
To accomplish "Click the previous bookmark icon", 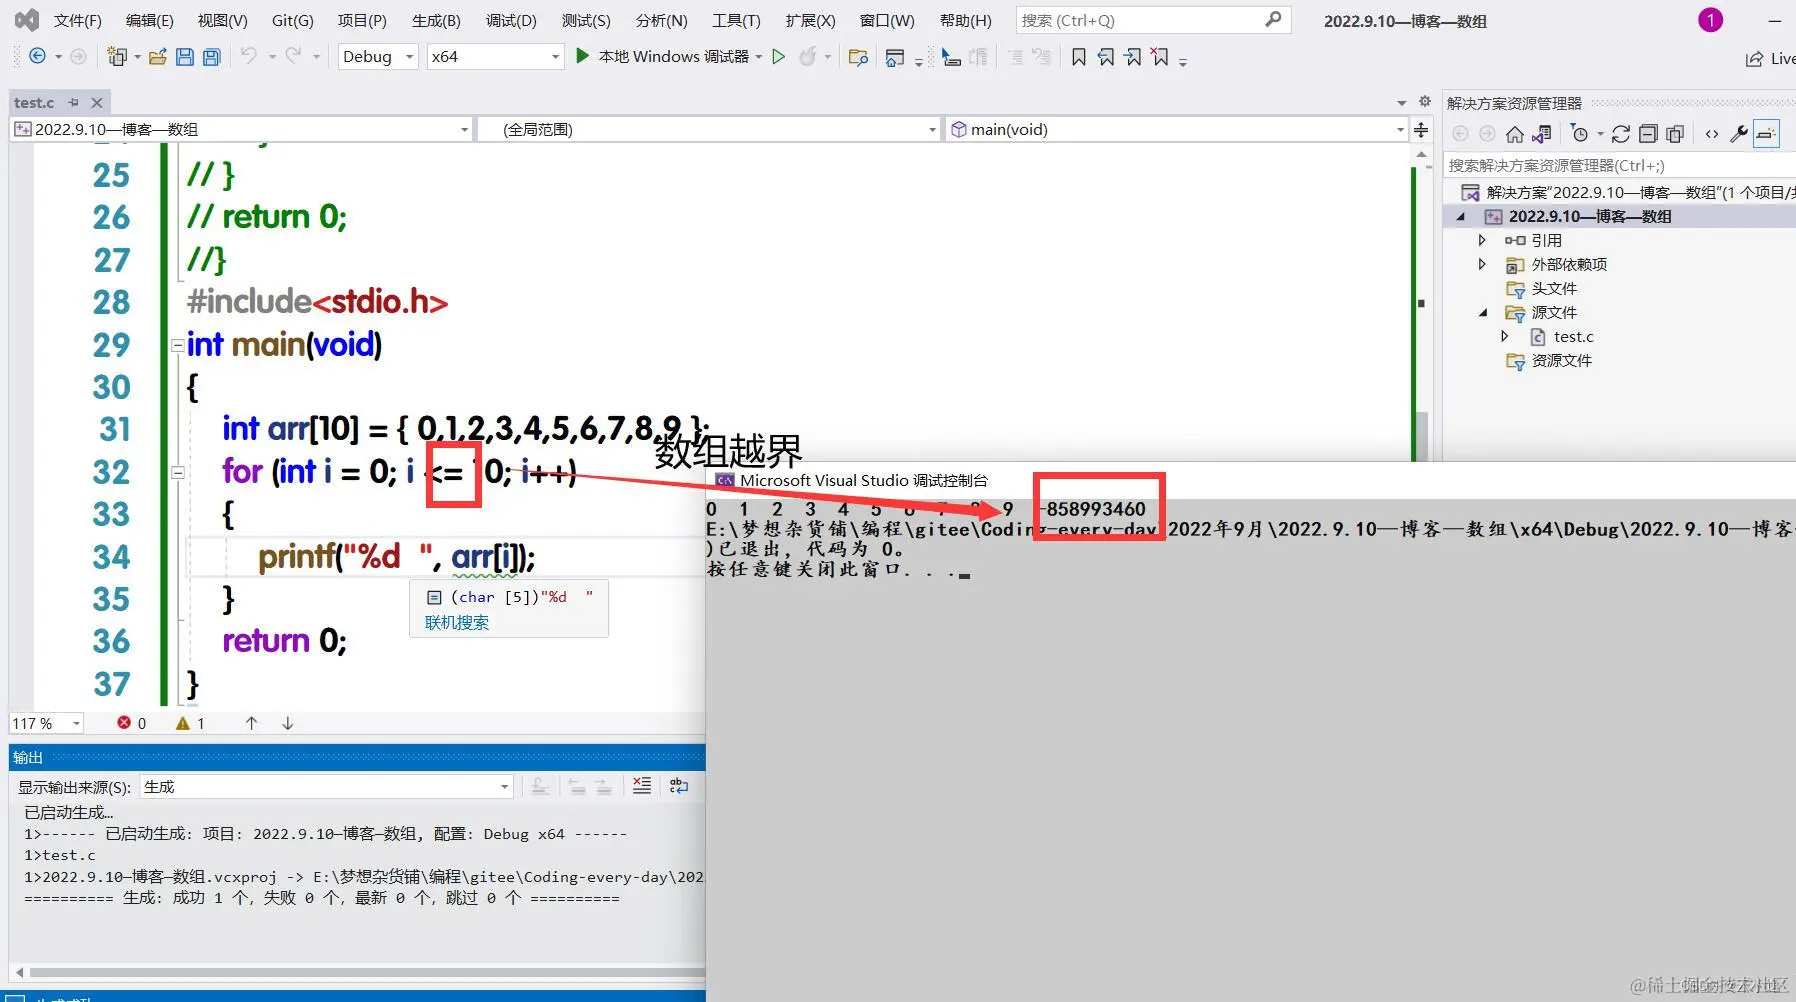I will (1105, 57).
